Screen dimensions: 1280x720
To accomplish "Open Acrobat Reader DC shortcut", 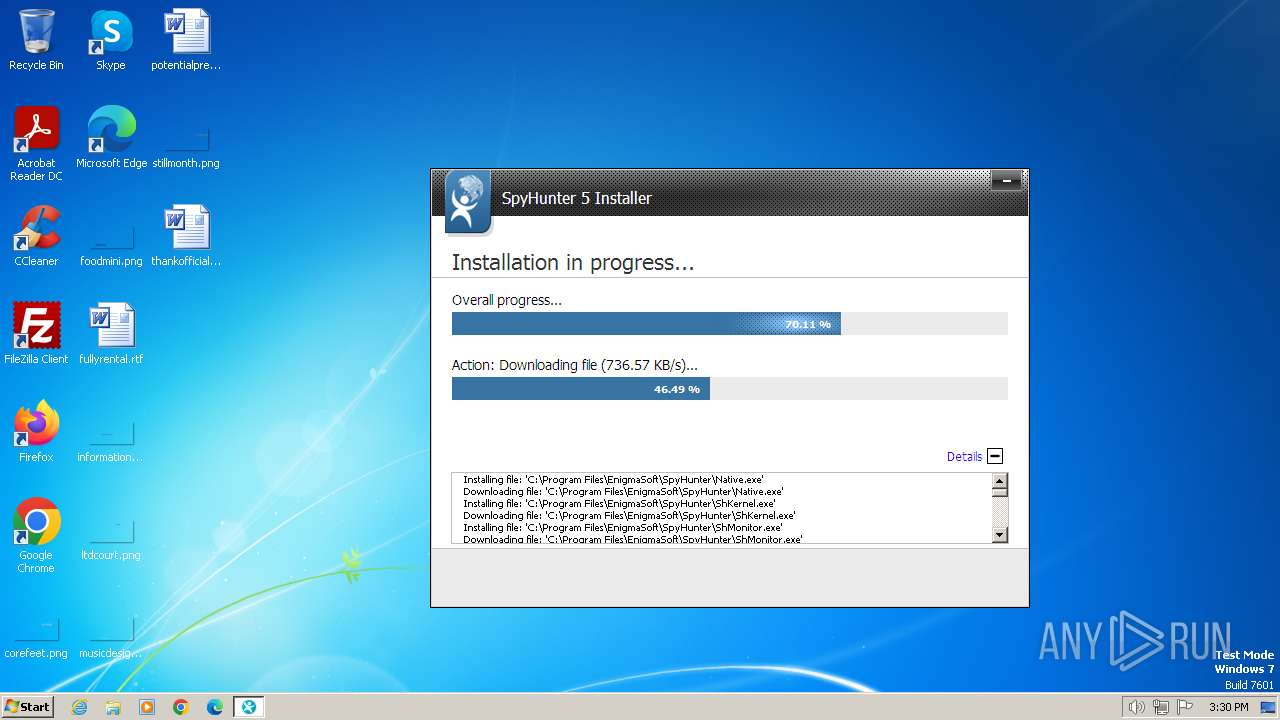I will coord(36,144).
